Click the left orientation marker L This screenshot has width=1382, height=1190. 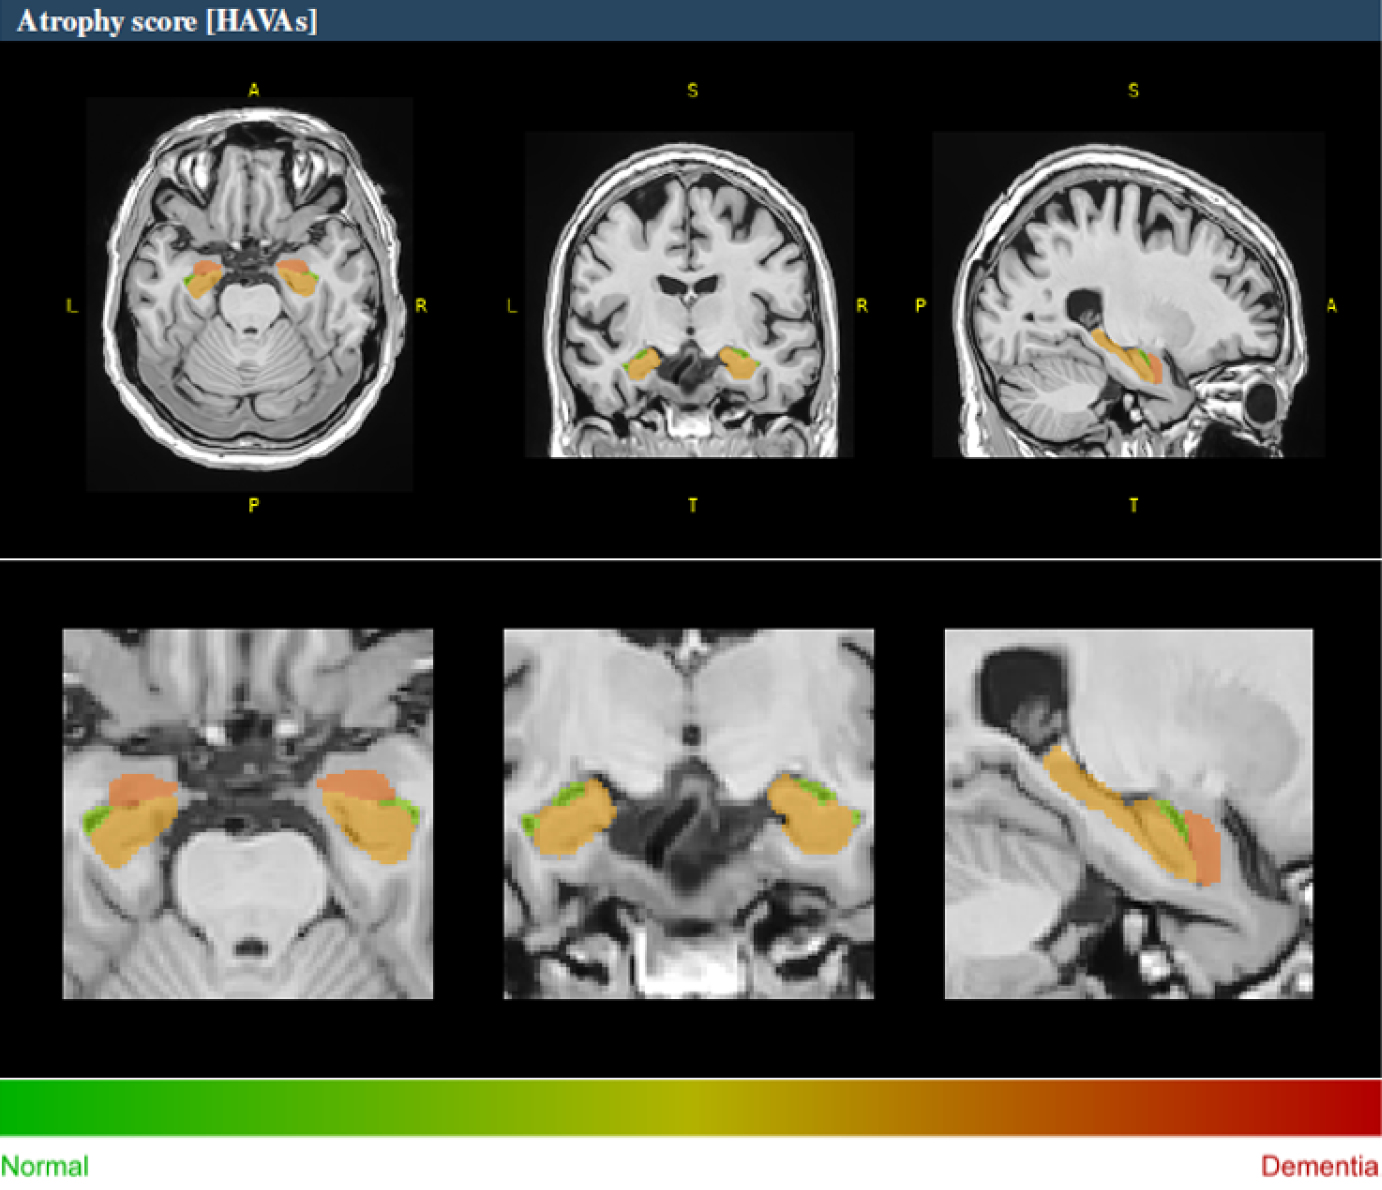coord(71,307)
